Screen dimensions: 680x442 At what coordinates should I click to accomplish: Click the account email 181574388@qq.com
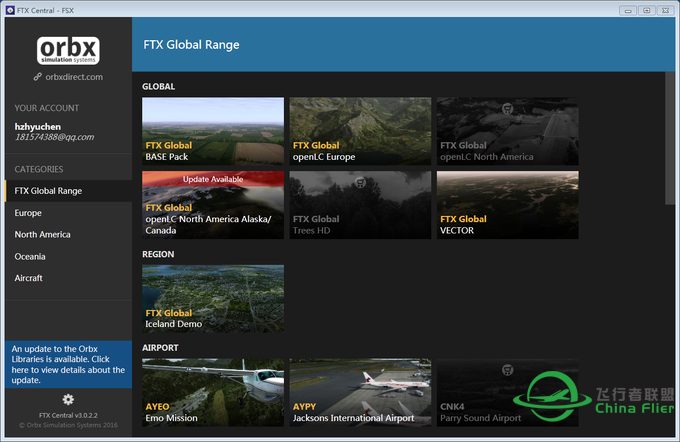pyautogui.click(x=54, y=137)
